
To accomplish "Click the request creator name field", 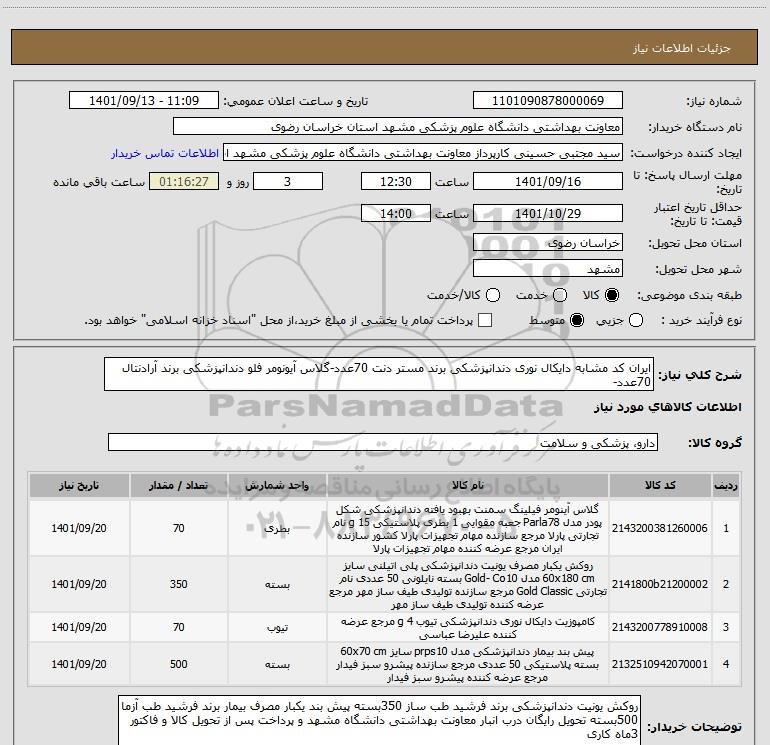I will pyautogui.click(x=423, y=153).
